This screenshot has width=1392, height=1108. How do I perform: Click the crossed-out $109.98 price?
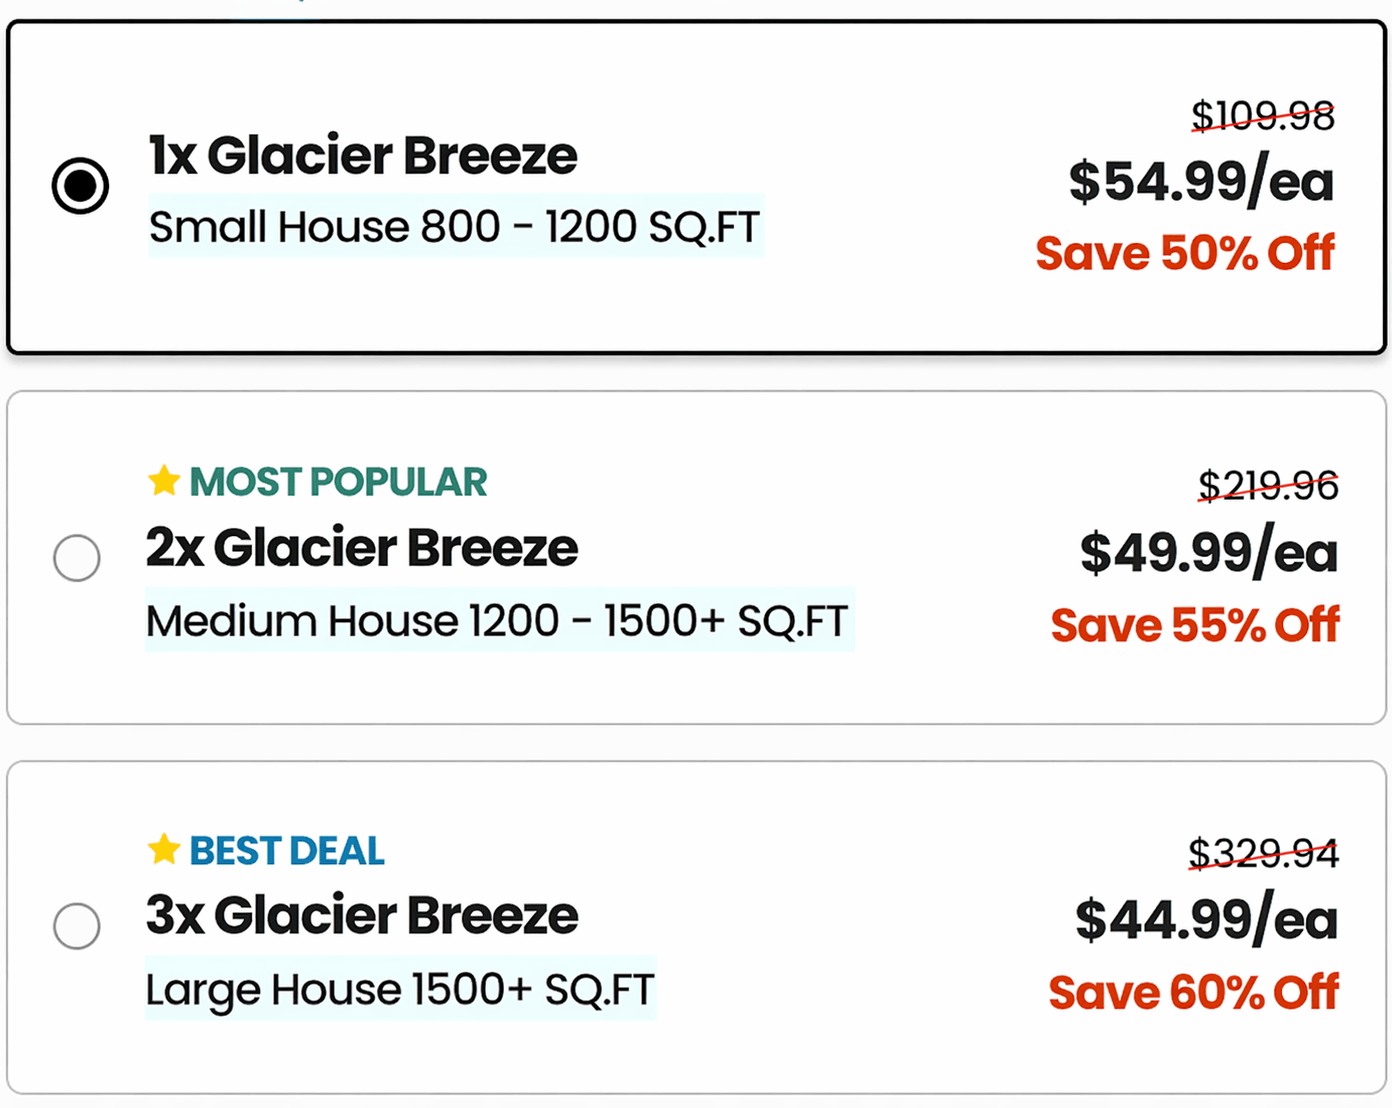click(x=1262, y=115)
